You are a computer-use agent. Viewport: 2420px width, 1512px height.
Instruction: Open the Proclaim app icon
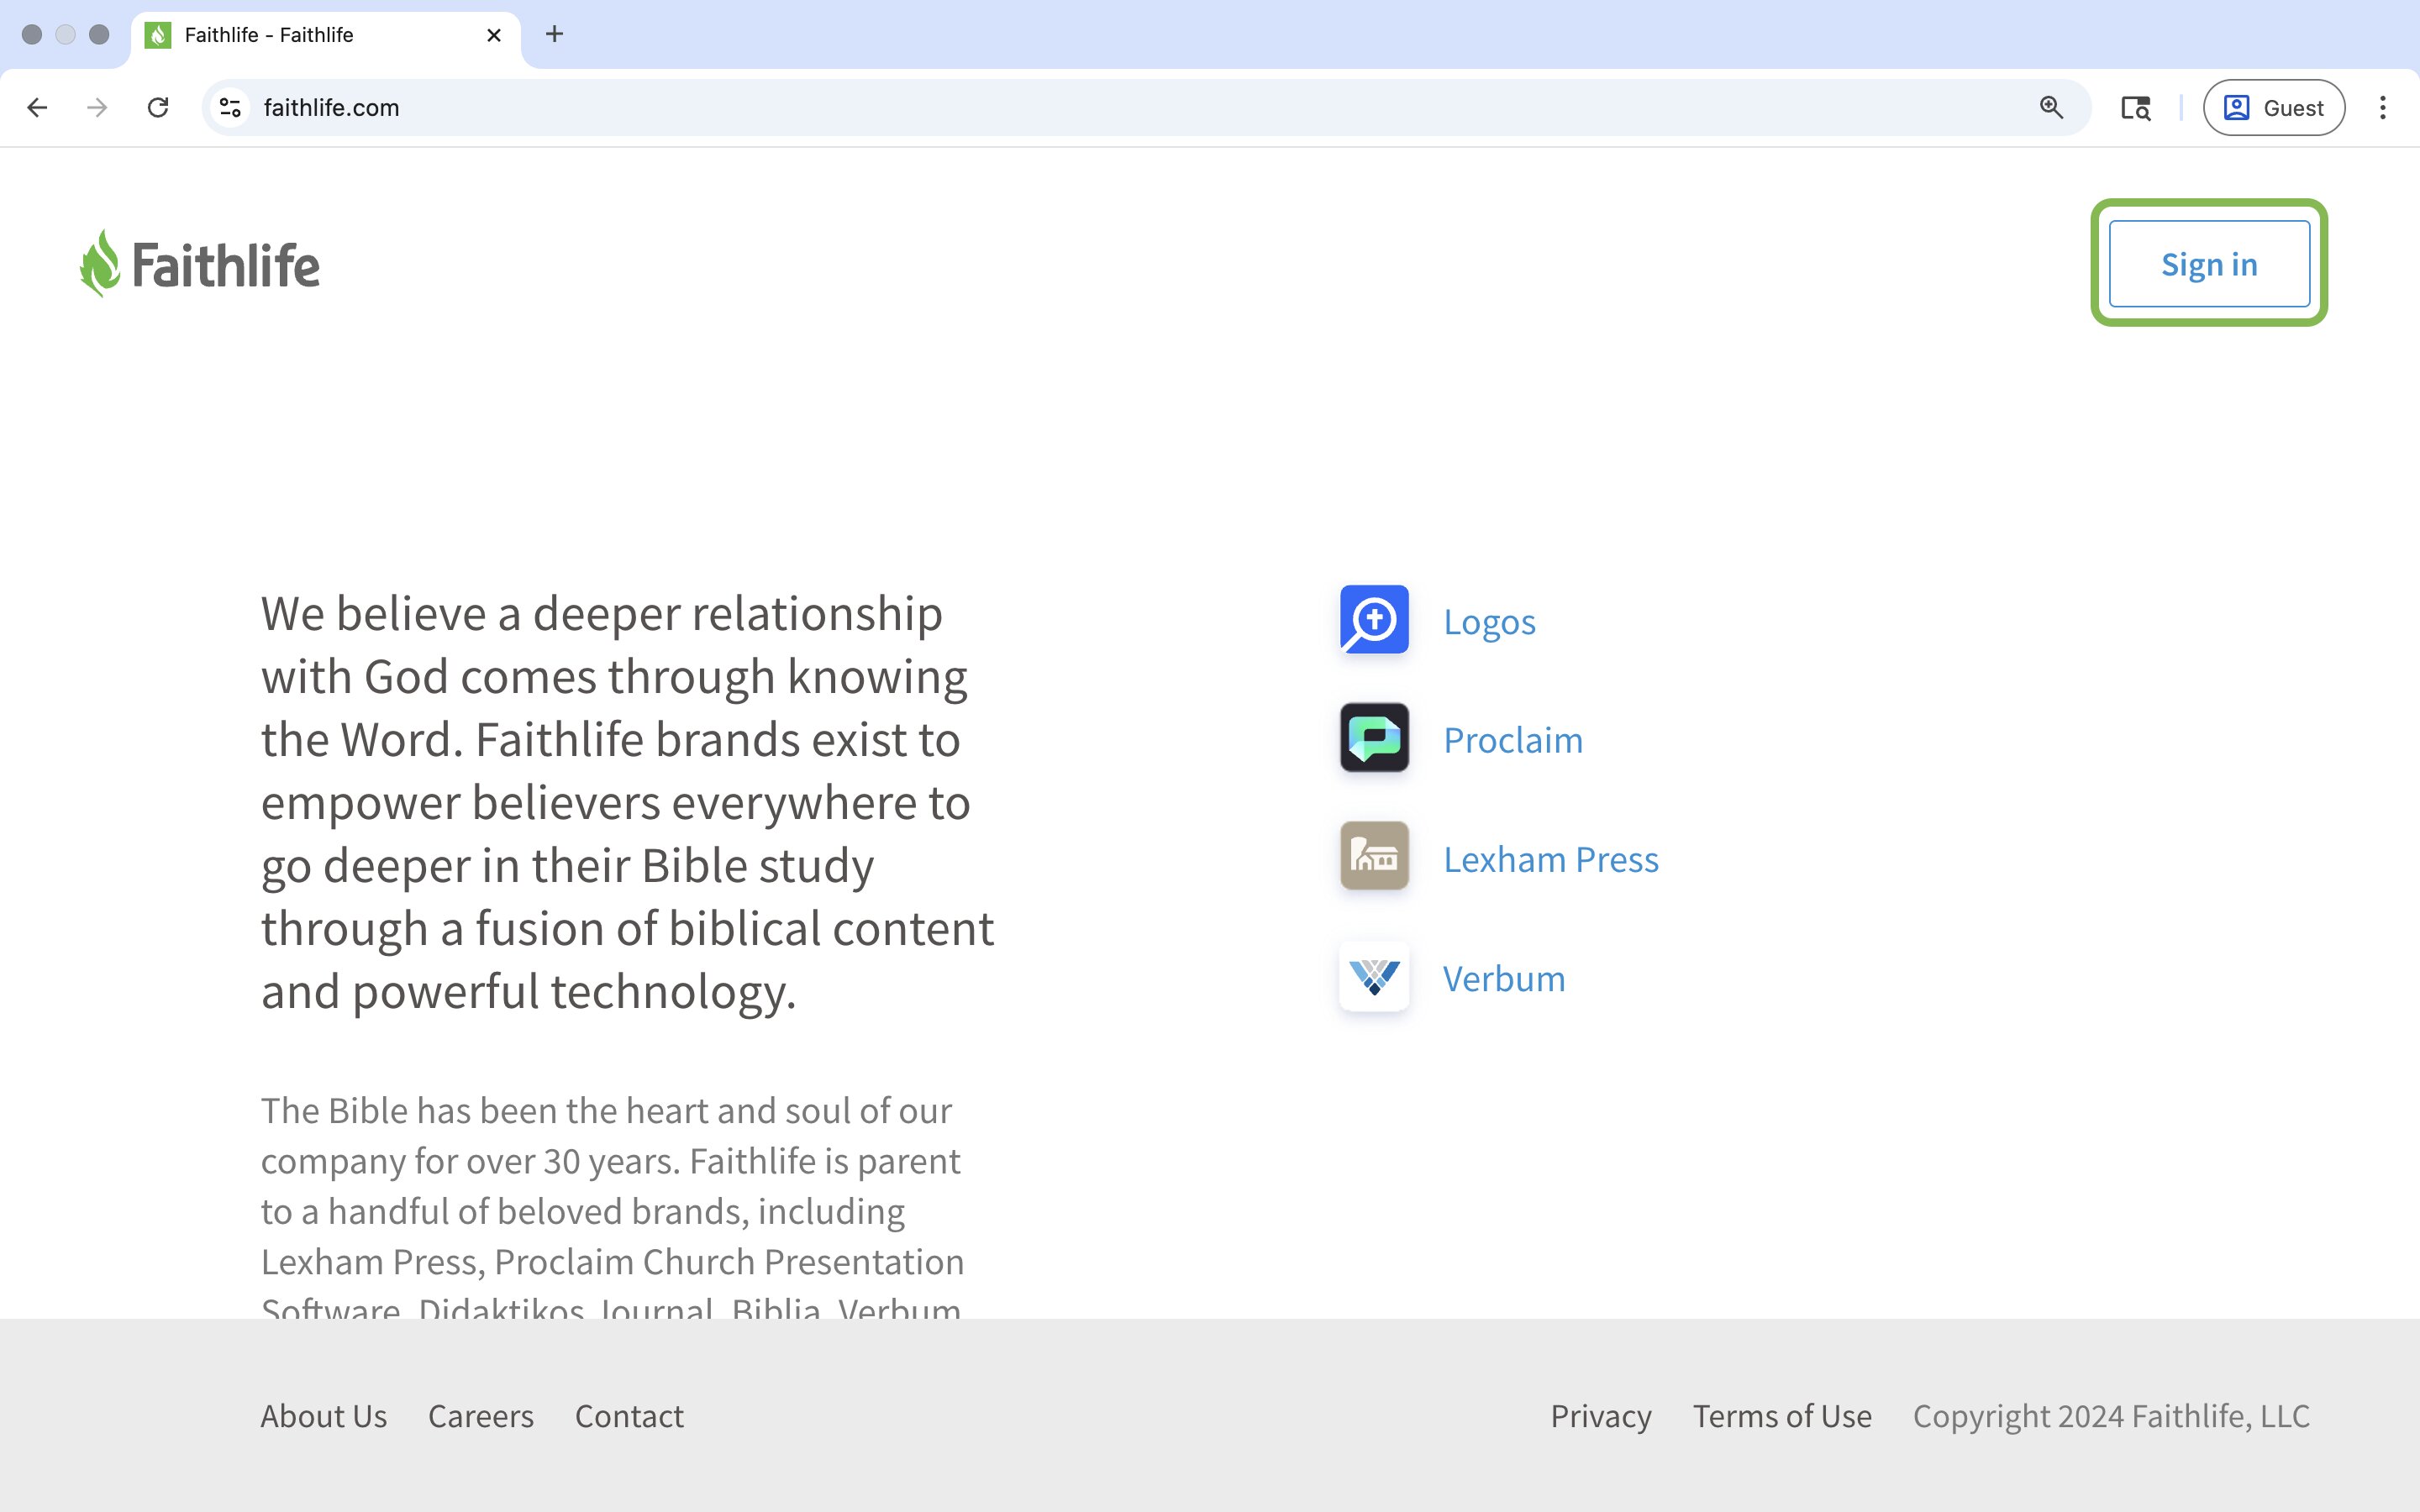(x=1374, y=738)
